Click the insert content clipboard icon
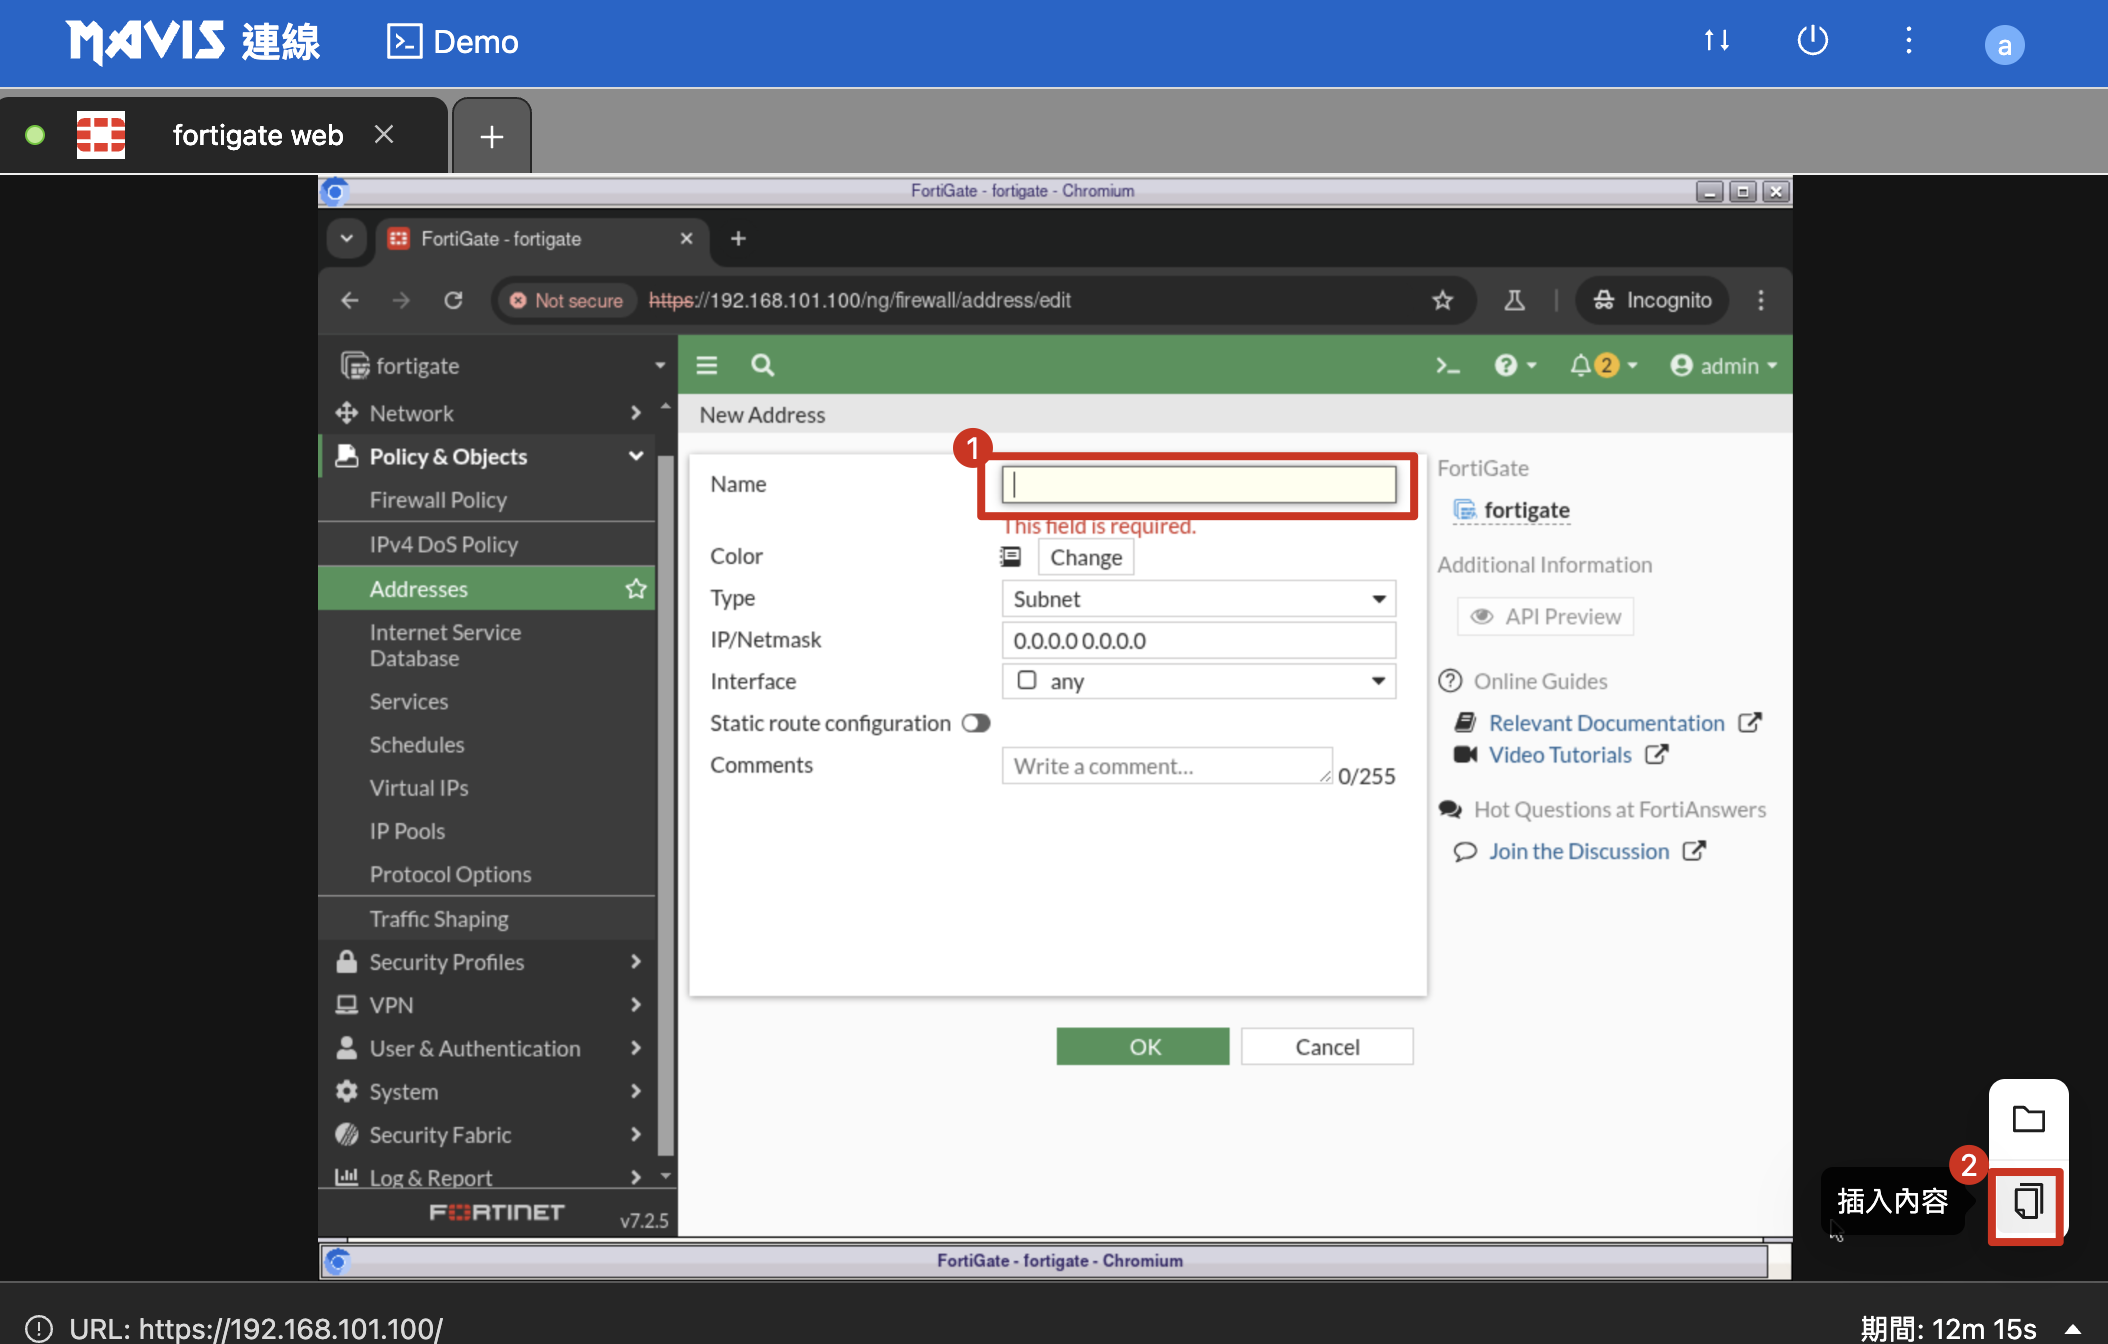The height and width of the screenshot is (1344, 2108). pos(2027,1201)
